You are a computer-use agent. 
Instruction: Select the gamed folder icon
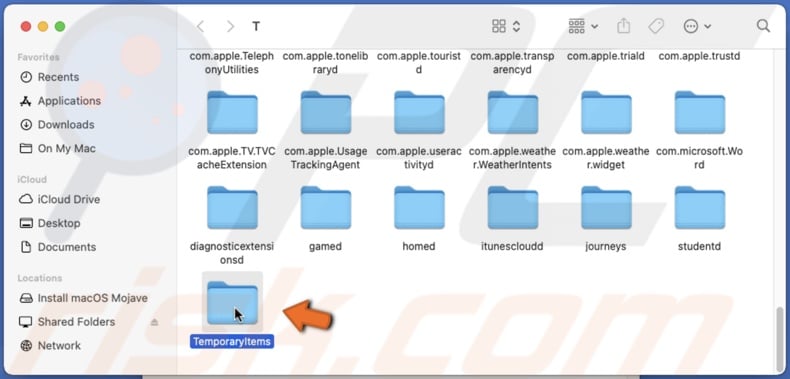coord(325,208)
